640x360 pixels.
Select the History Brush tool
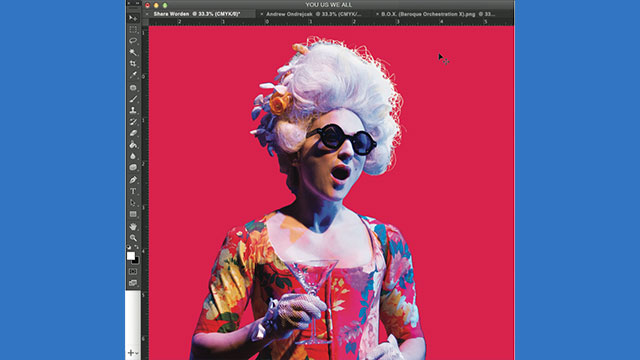pos(133,122)
